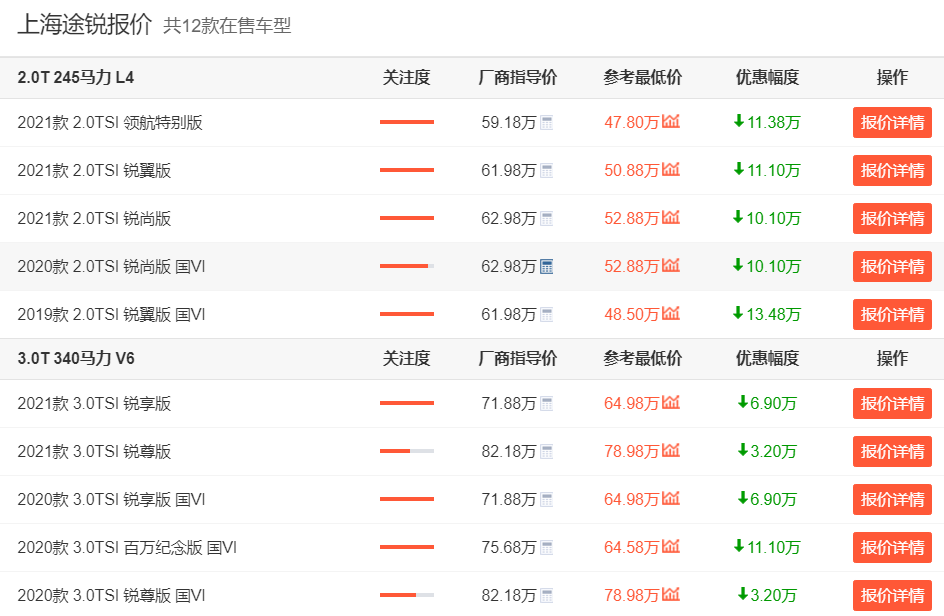The image size is (944, 616).
Task: Show price trend chart for 2021款 3.0TSI 锐享版
Action: pyautogui.click(x=671, y=402)
